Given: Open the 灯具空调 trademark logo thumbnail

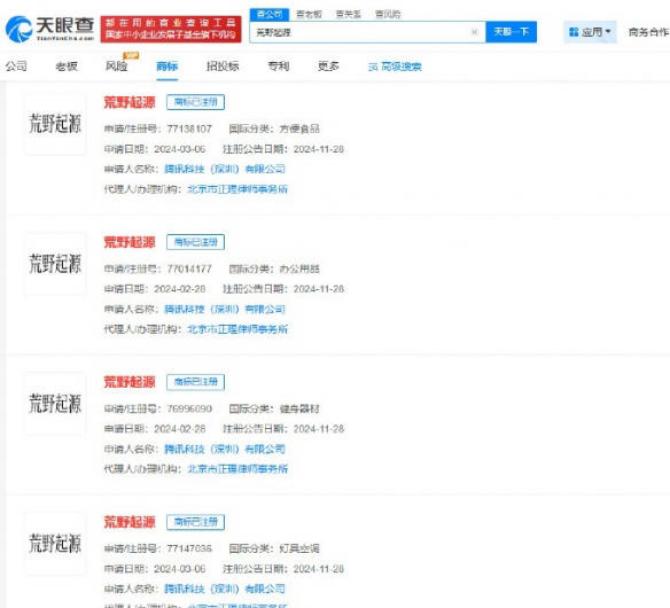Looking at the screenshot, I should (54, 543).
